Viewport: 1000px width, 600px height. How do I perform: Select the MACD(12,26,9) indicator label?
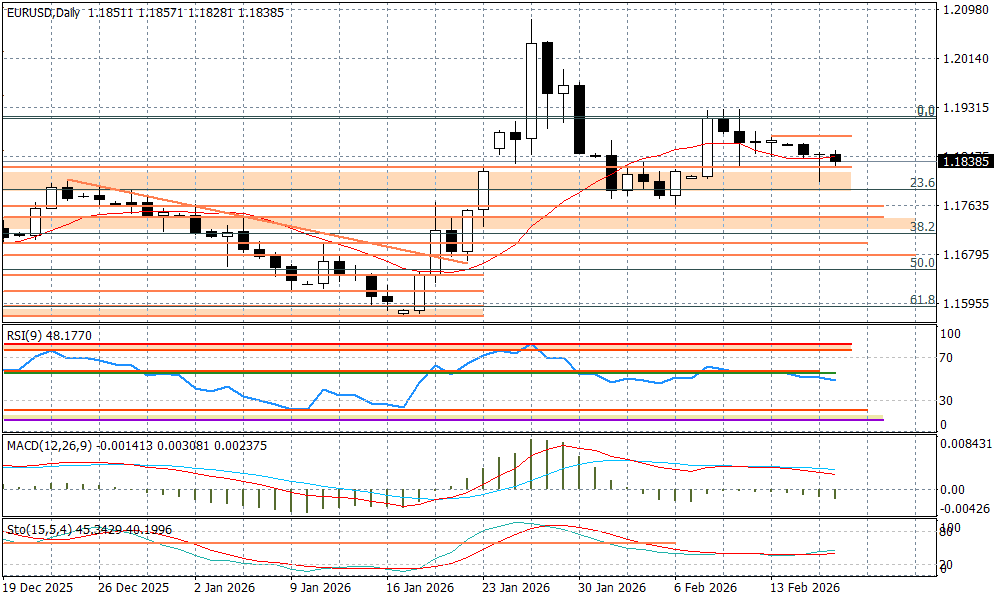48,444
